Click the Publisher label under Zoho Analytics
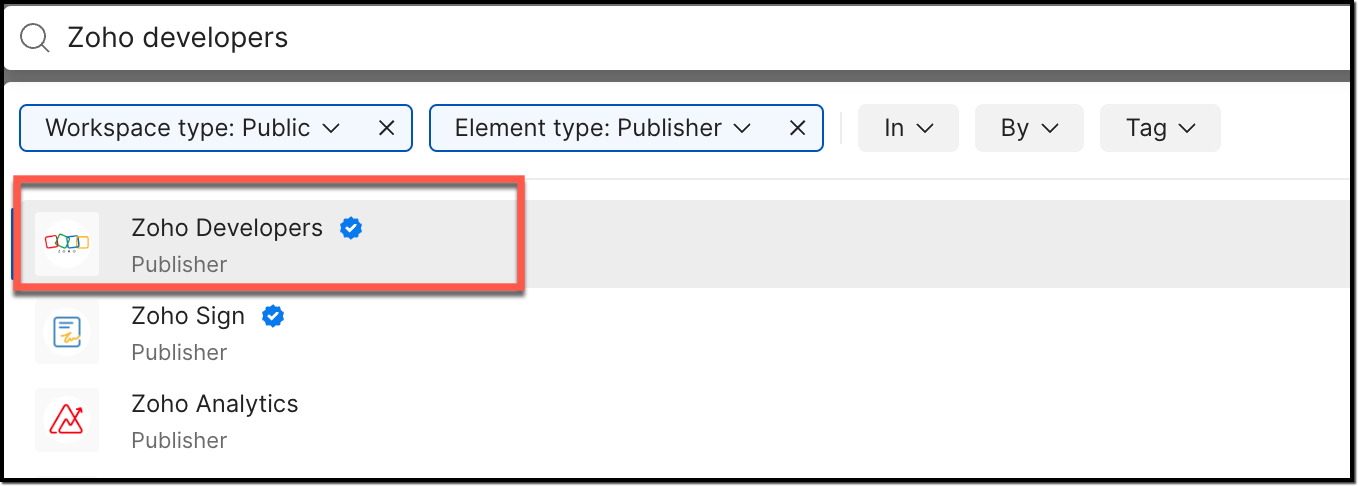Screen dimensions: 1358x486 click(179, 440)
